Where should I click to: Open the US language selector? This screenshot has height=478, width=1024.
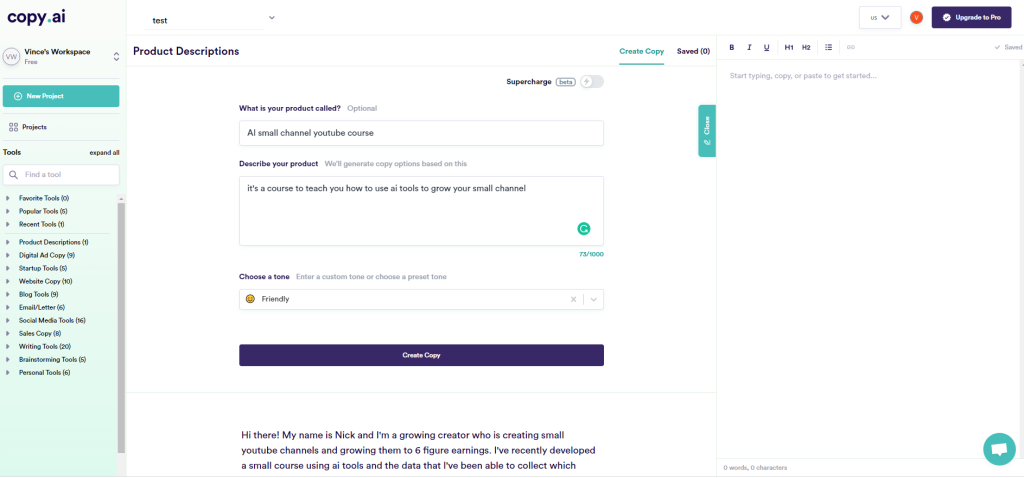click(880, 18)
